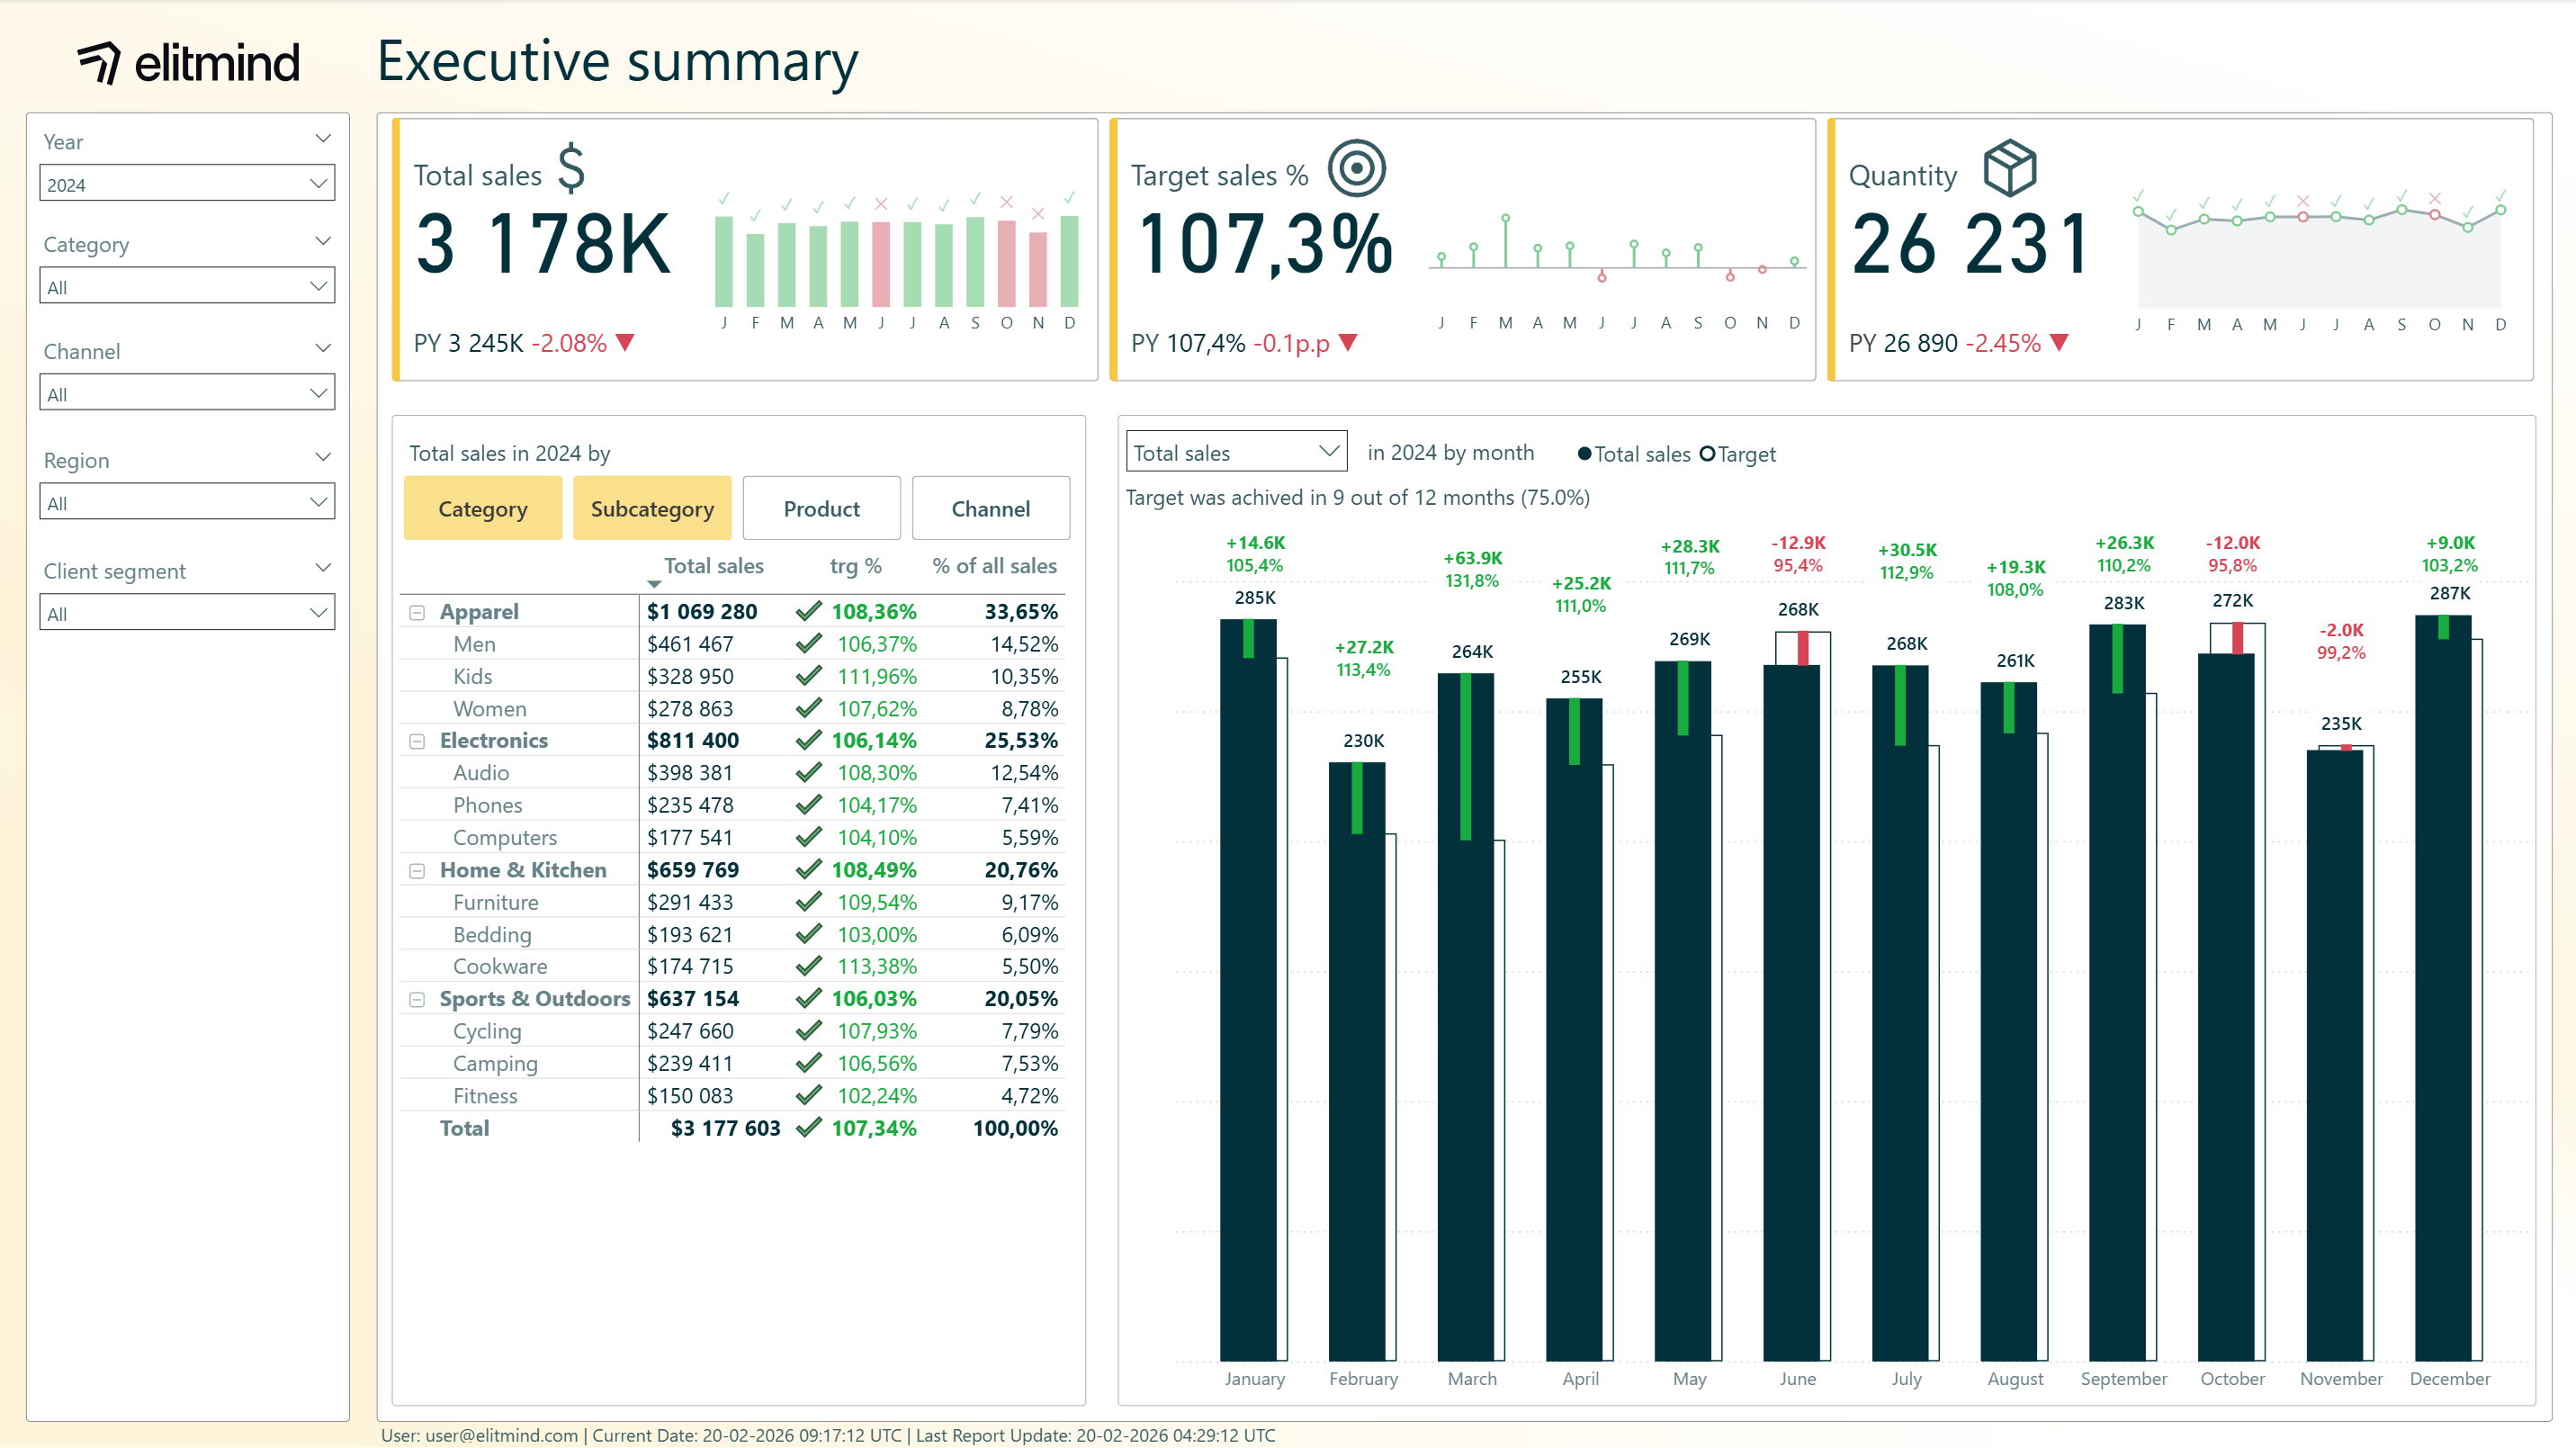Viewport: 2576px width, 1448px height.
Task: Click the sort arrow under the Total sales column
Action: [654, 584]
